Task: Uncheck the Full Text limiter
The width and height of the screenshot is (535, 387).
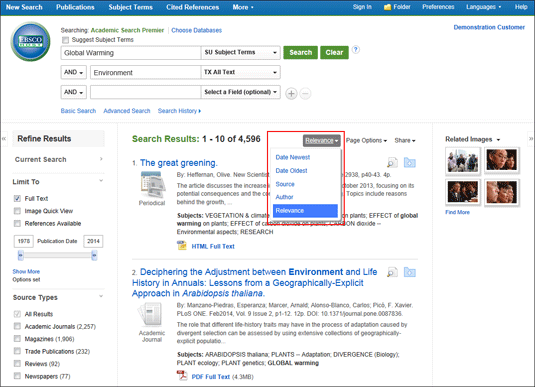Action: (17, 198)
